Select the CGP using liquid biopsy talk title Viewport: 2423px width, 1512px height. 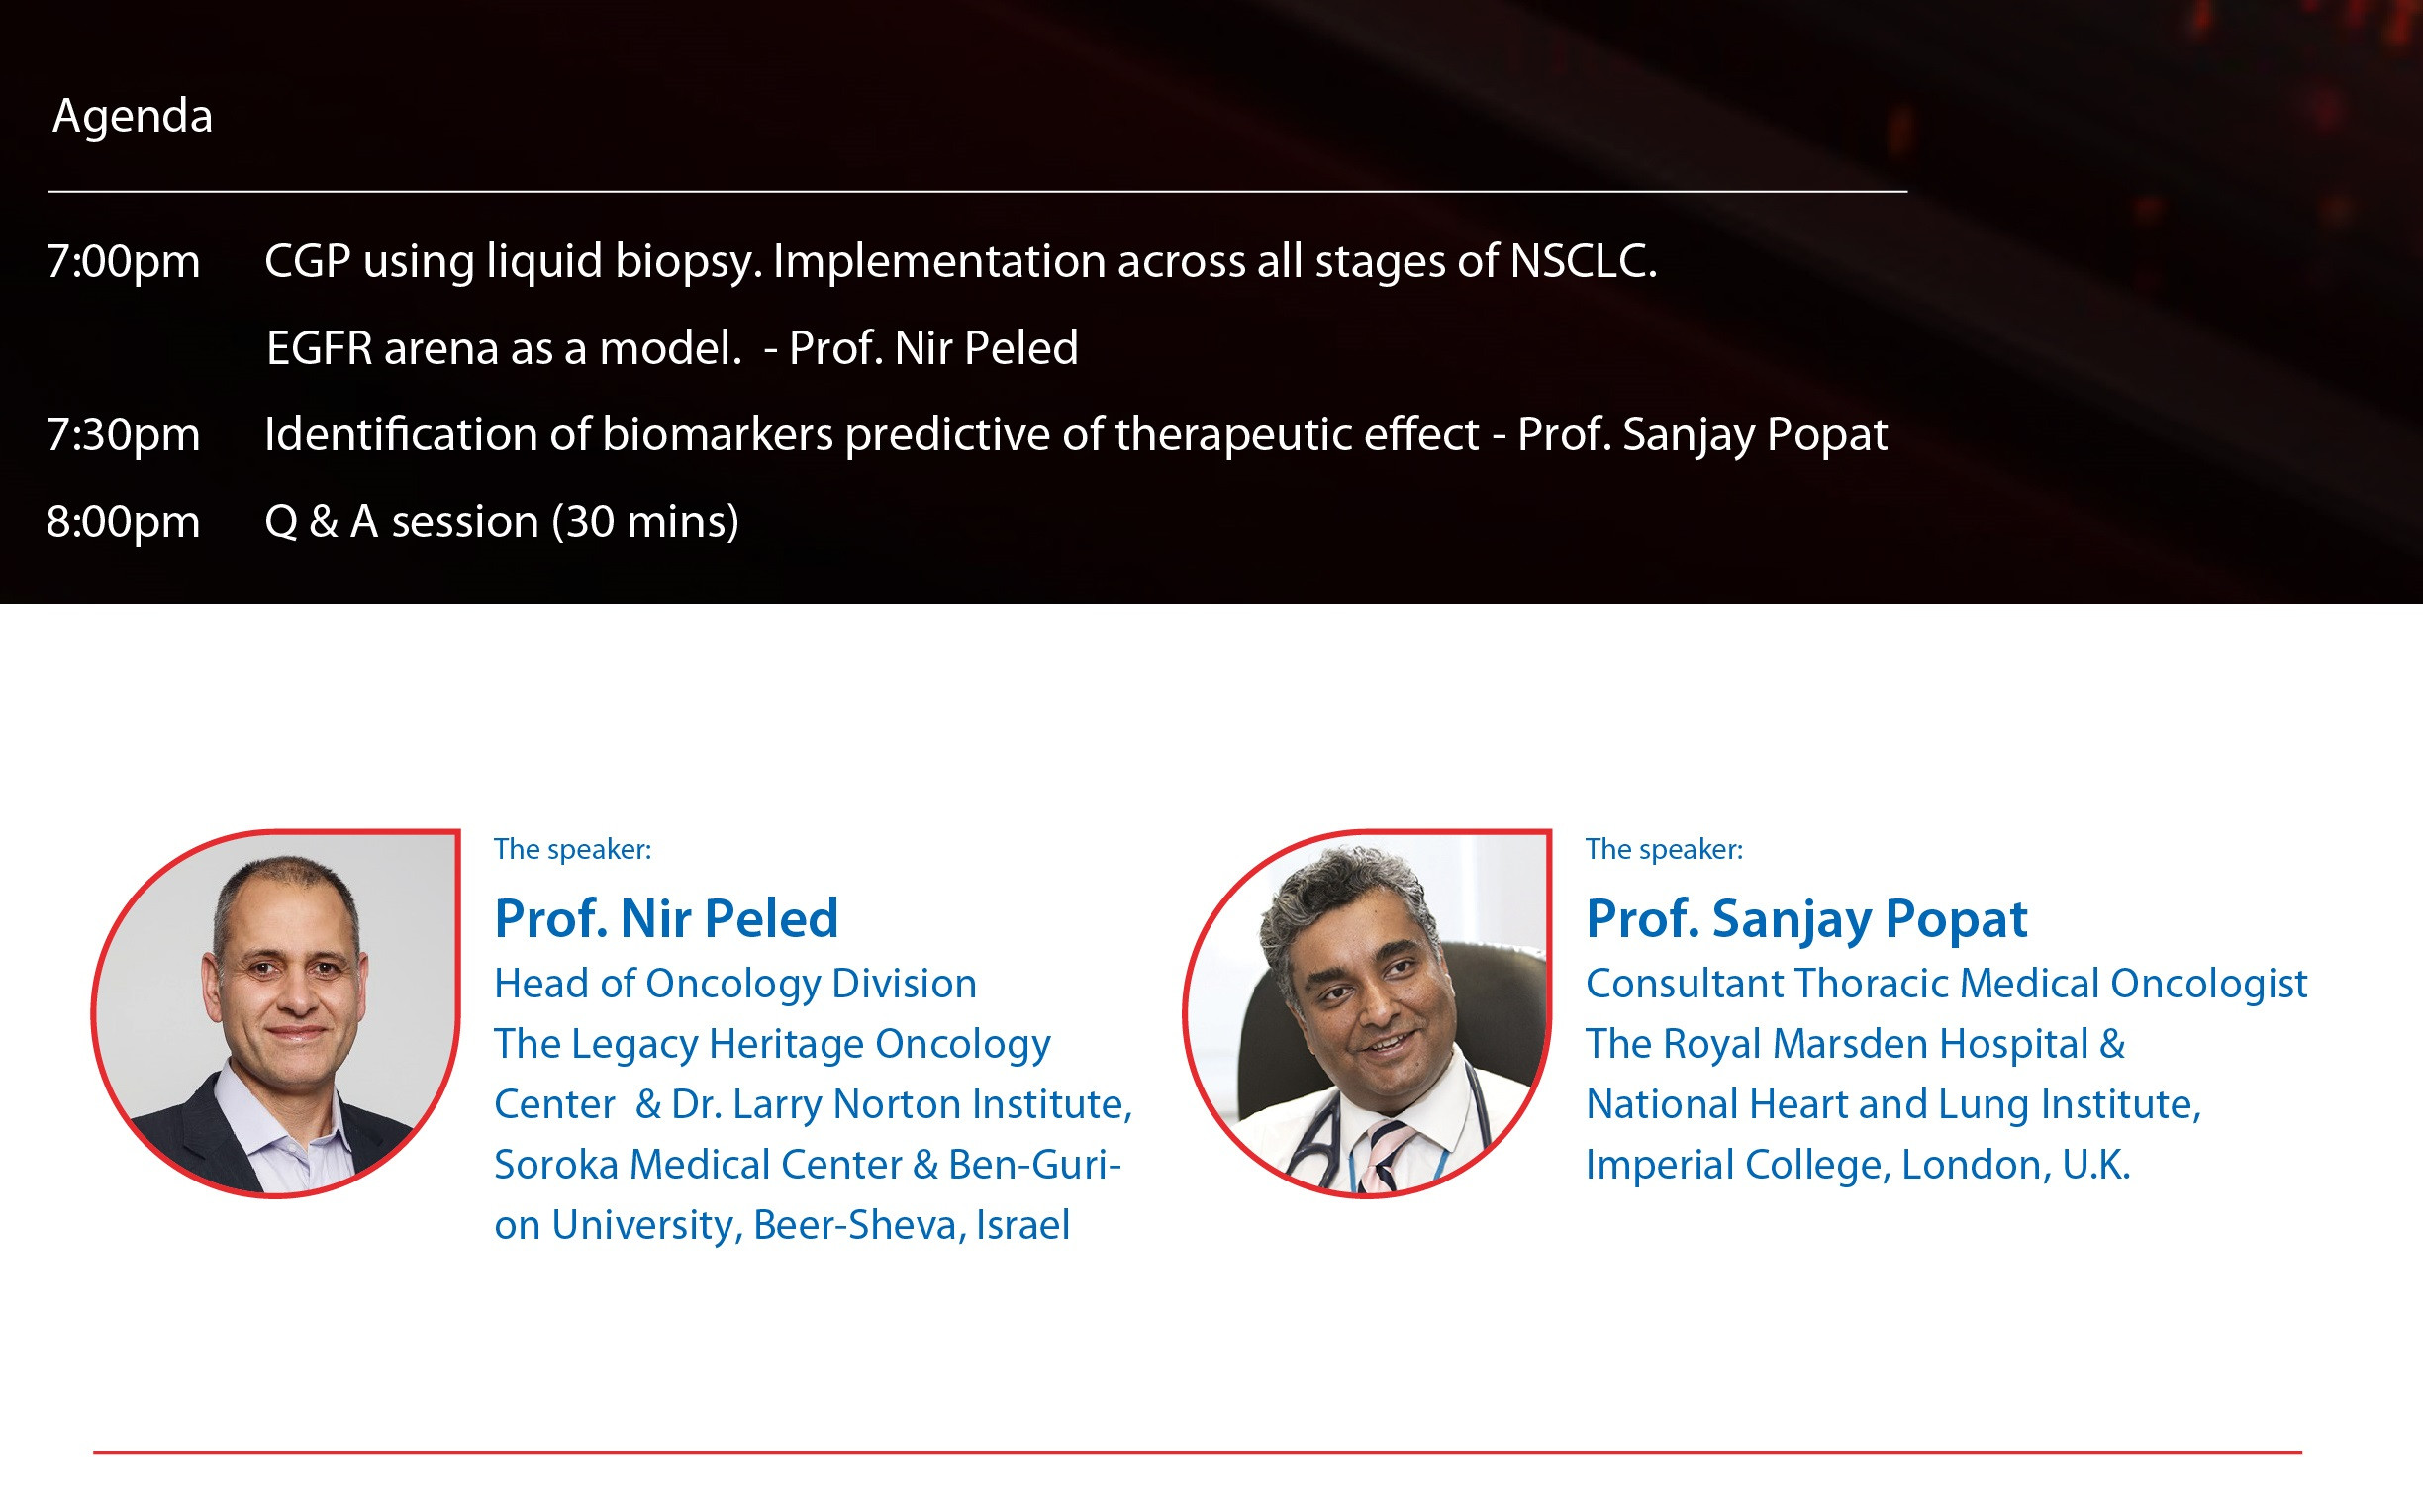[x=960, y=262]
